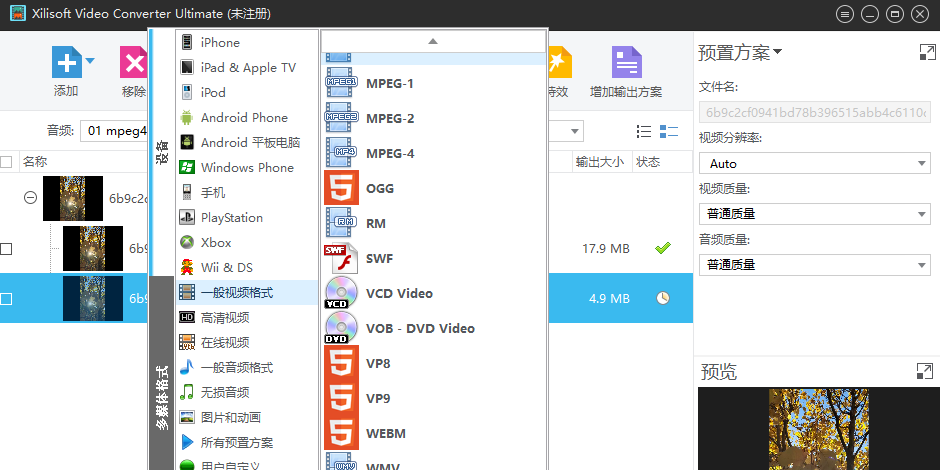The image size is (940, 470).
Task: Choose the MPEG-2 format icon
Action: [341, 118]
